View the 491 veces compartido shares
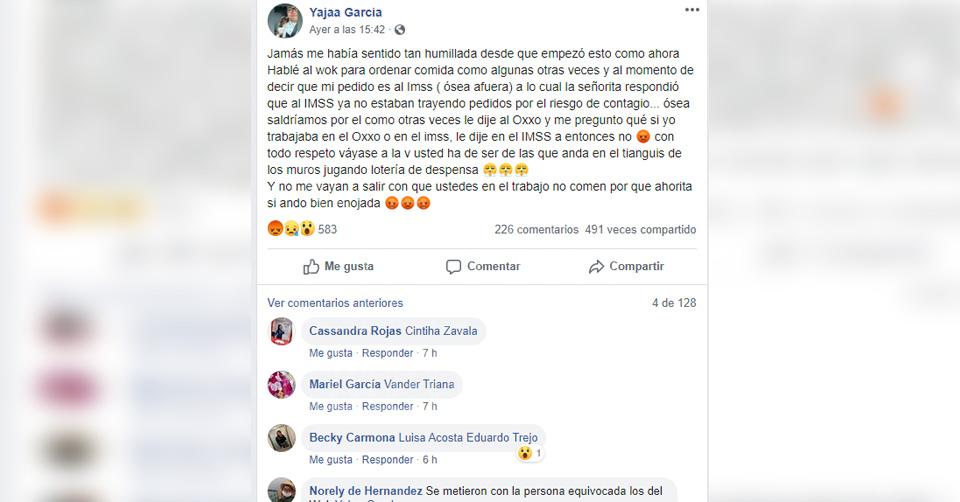 [x=640, y=229]
